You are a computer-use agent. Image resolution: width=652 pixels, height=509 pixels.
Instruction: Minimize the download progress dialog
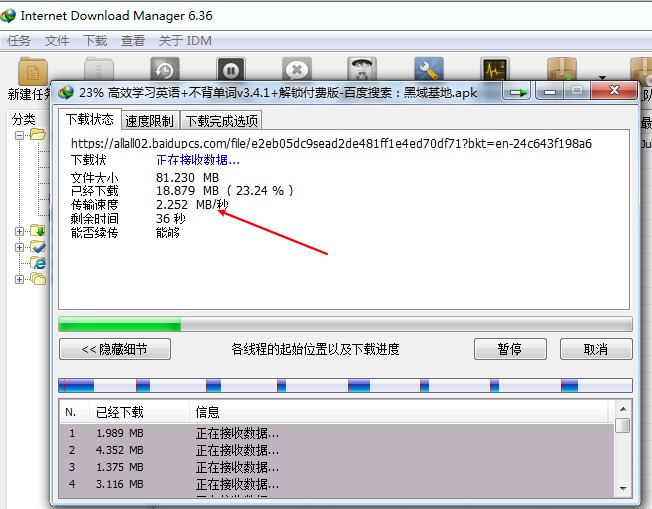point(551,91)
